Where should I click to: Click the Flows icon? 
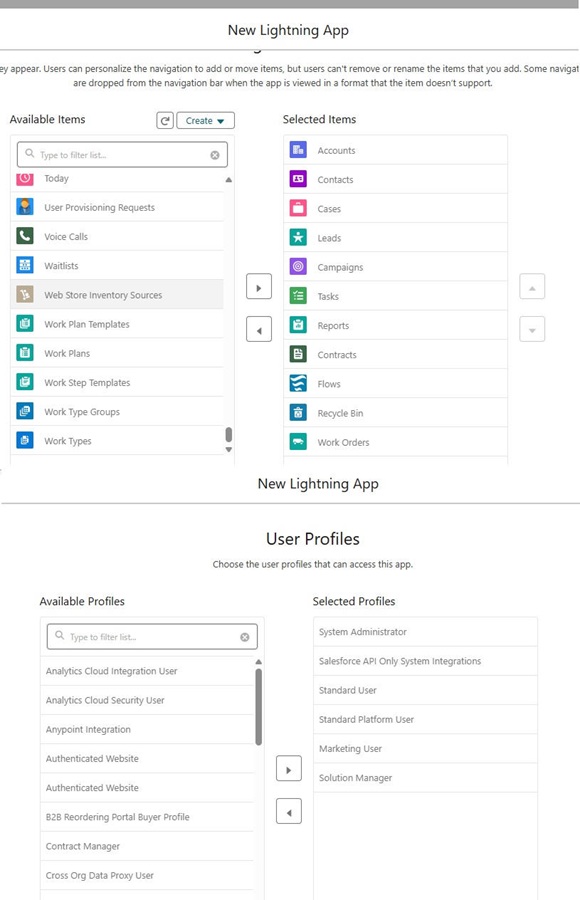[298, 383]
